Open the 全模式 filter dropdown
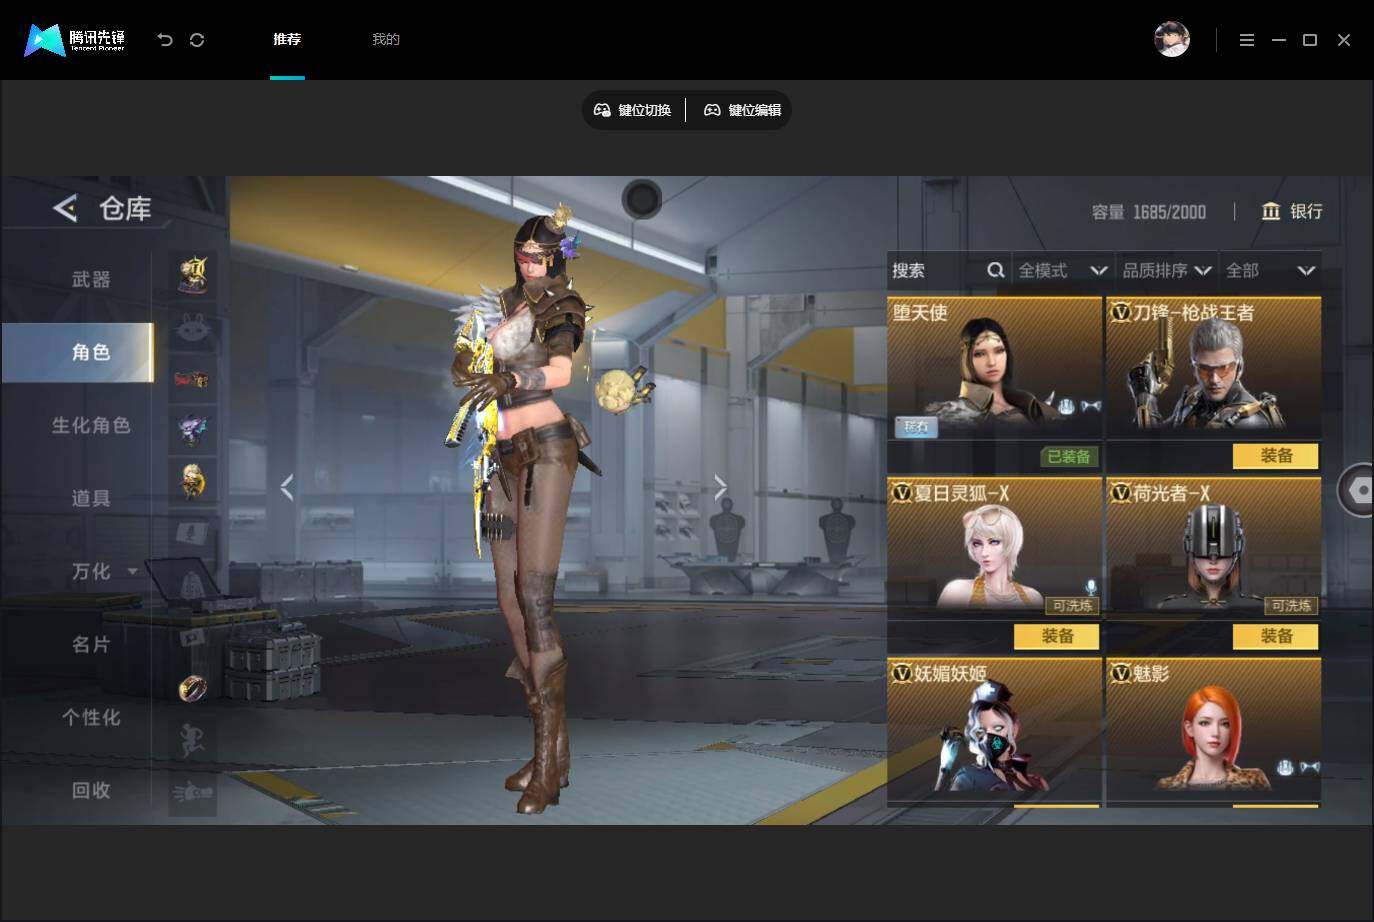This screenshot has height=922, width=1374. [1062, 270]
